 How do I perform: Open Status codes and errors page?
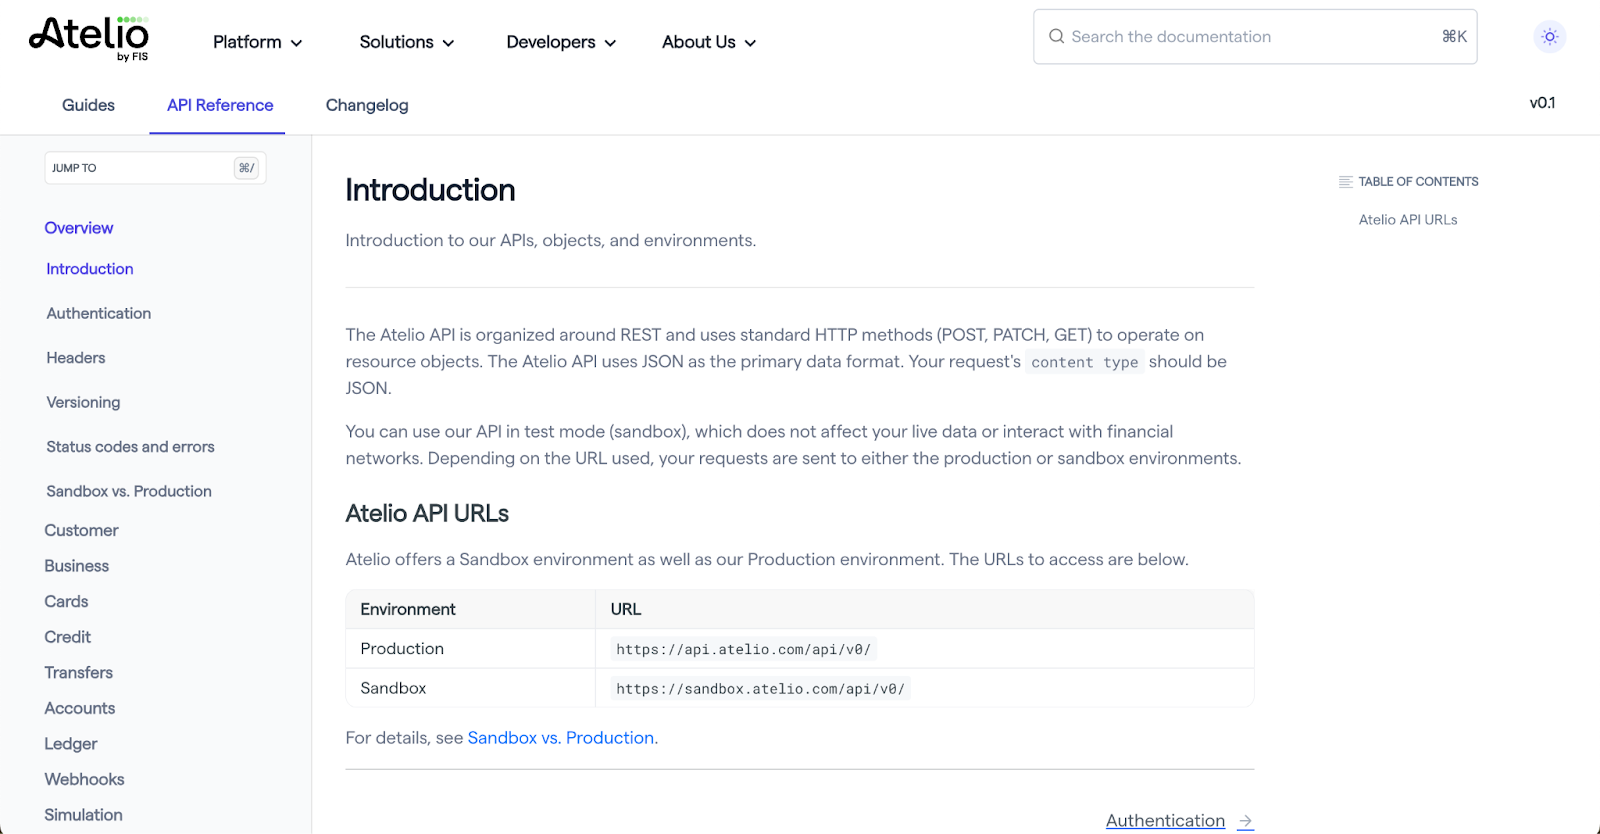(x=130, y=447)
